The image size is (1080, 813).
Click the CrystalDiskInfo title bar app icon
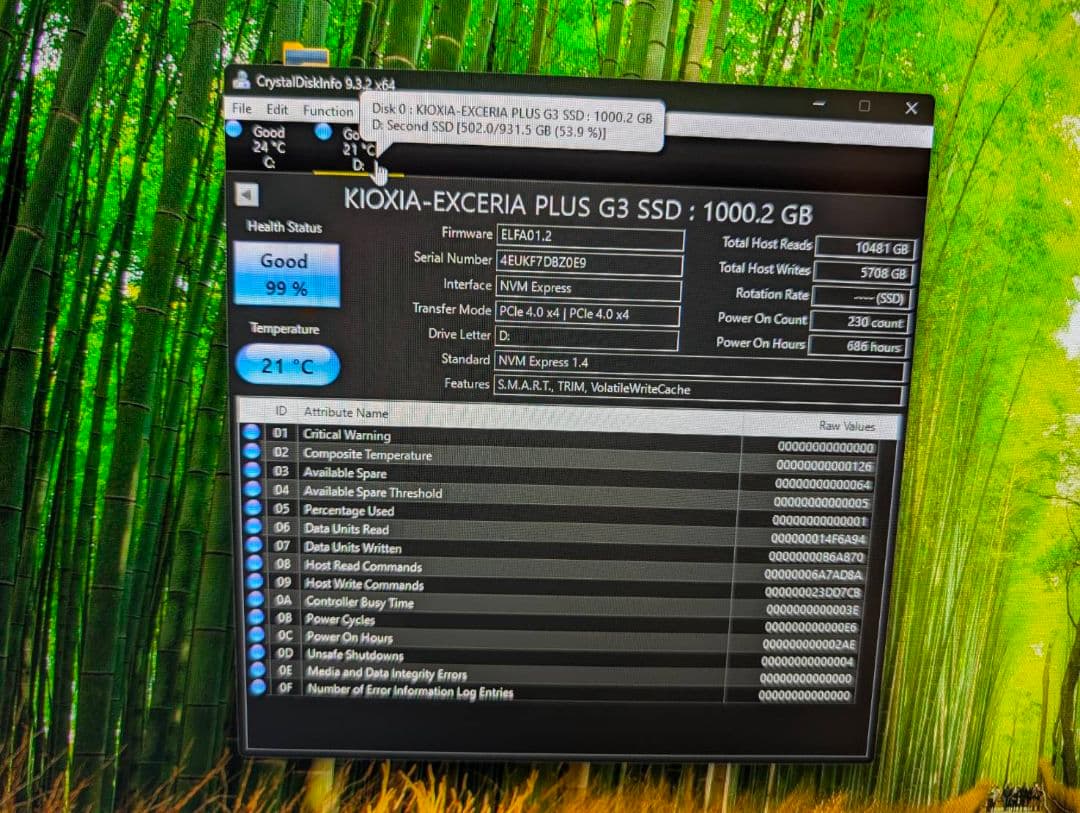pyautogui.click(x=241, y=80)
